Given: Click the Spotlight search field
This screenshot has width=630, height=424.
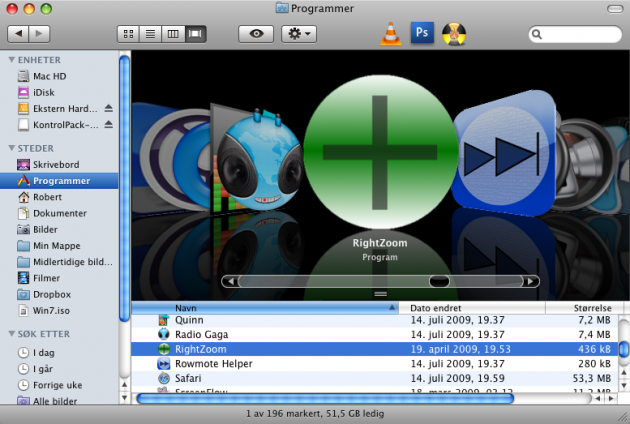Looking at the screenshot, I should pos(575,34).
